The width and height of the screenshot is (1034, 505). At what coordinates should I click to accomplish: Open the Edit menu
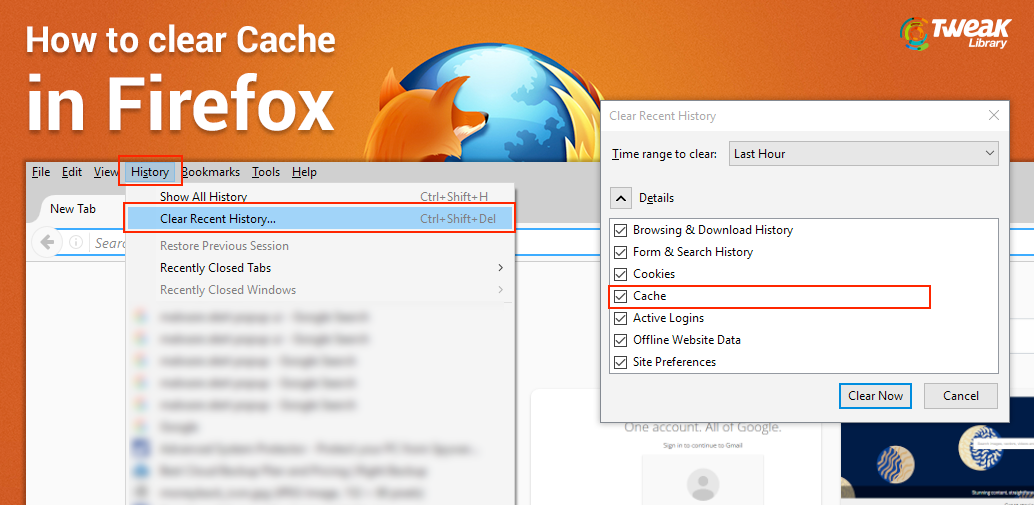[72, 172]
